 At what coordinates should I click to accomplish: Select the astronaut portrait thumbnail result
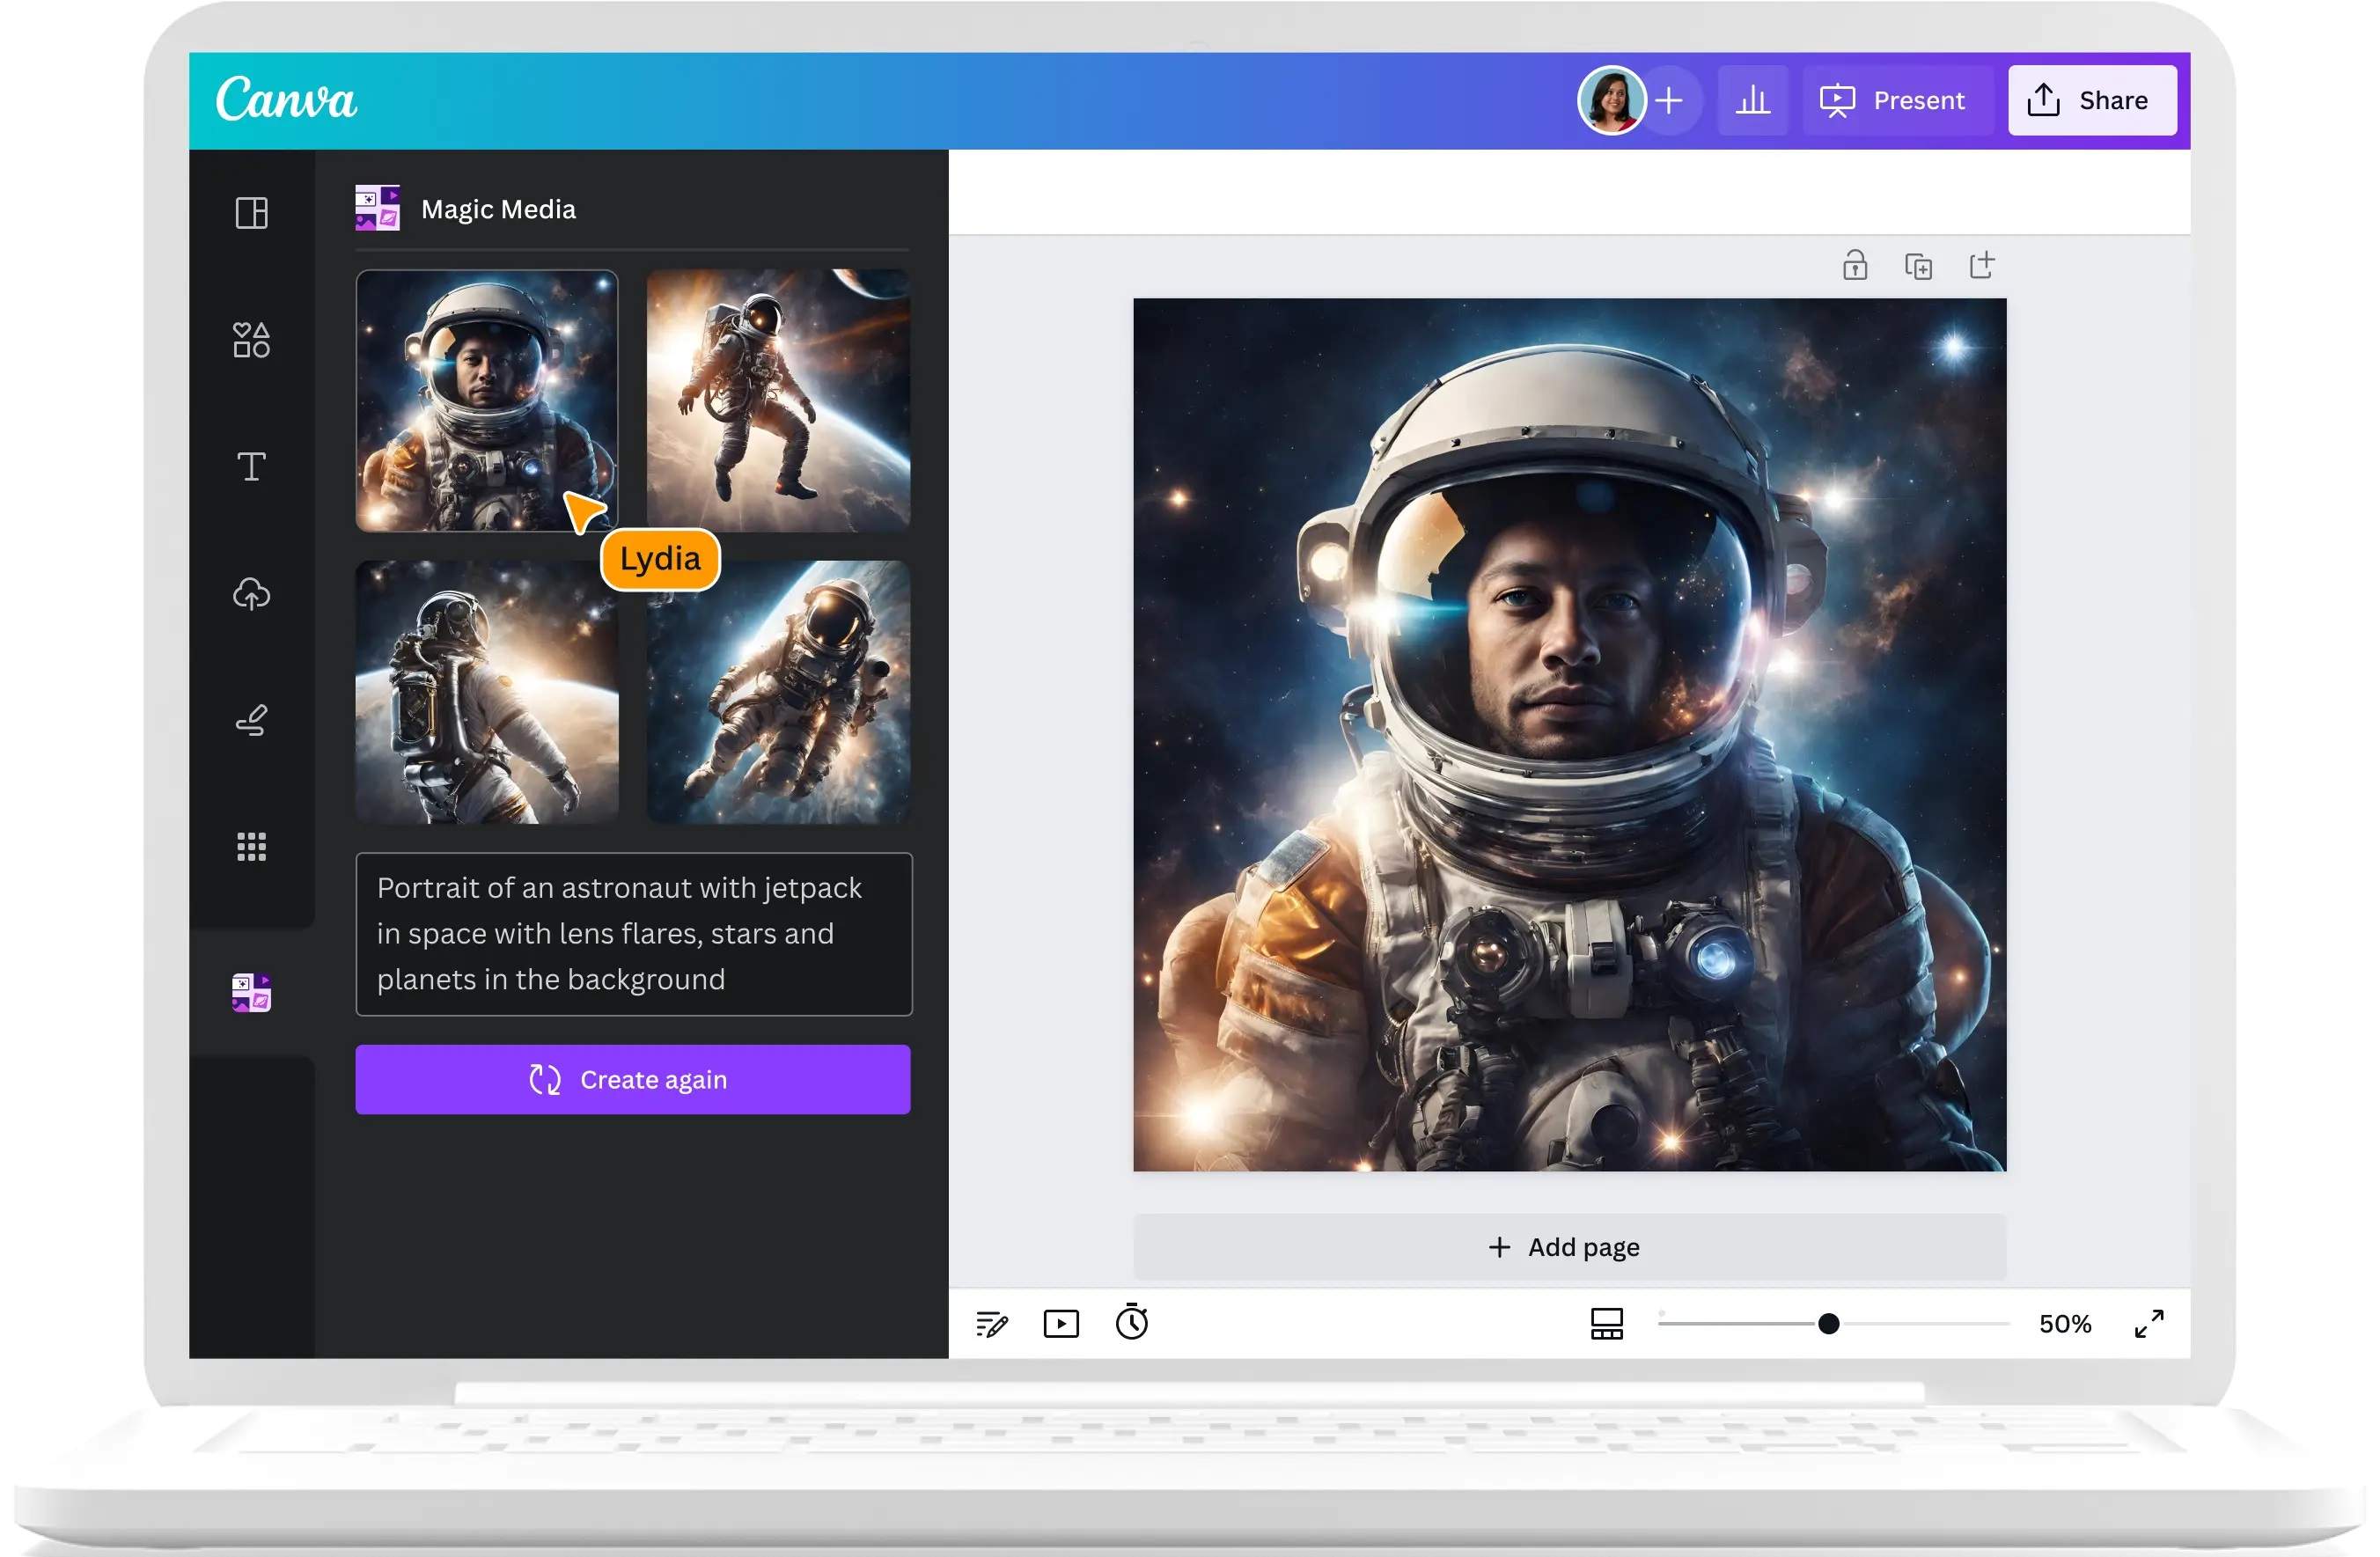[x=487, y=400]
